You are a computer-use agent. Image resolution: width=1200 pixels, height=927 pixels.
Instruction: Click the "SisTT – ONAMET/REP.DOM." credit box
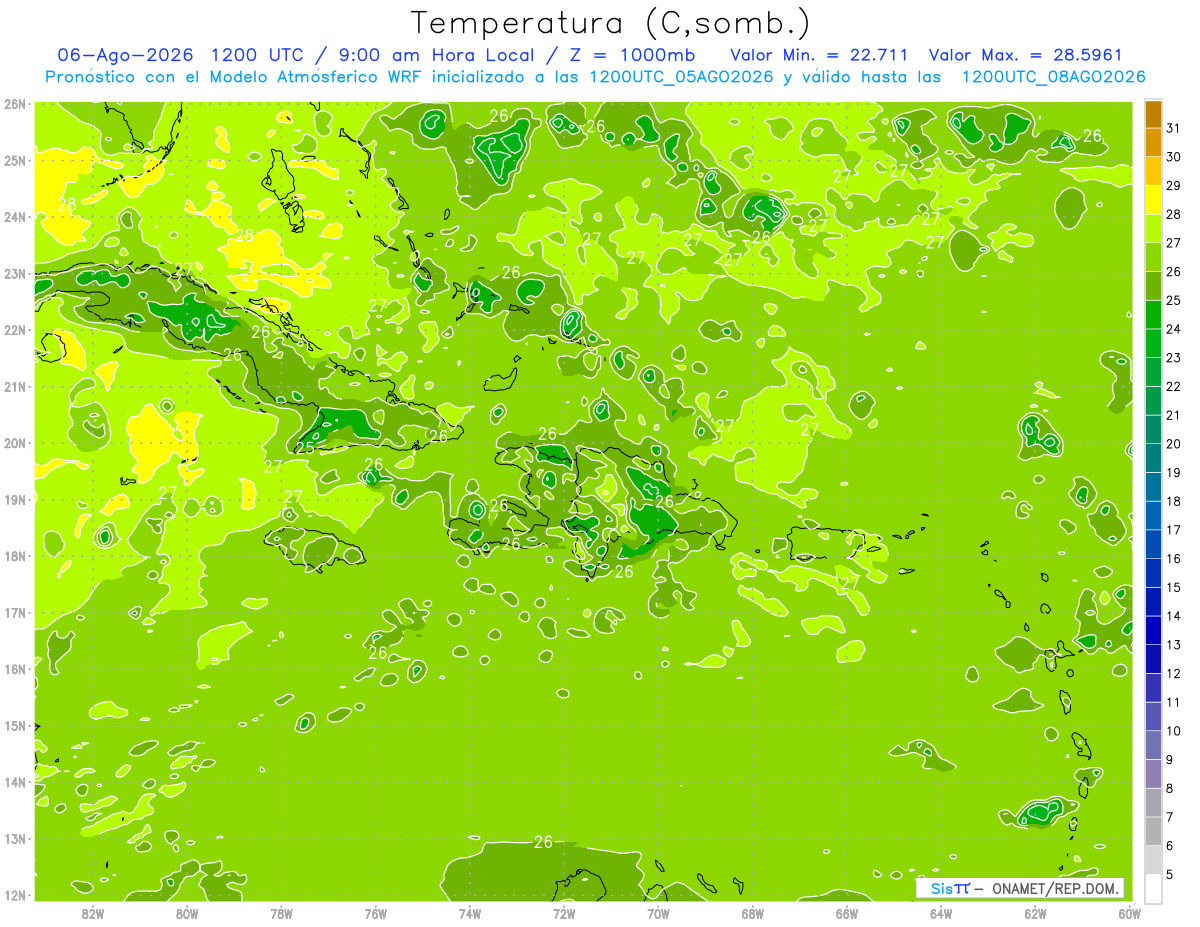tap(1020, 888)
